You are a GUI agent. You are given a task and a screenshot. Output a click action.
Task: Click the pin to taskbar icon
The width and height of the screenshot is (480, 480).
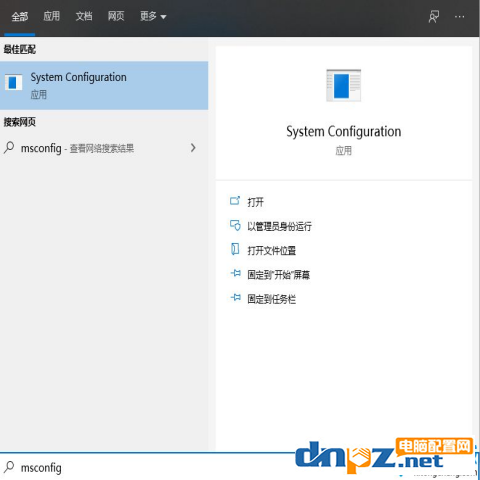click(x=235, y=298)
